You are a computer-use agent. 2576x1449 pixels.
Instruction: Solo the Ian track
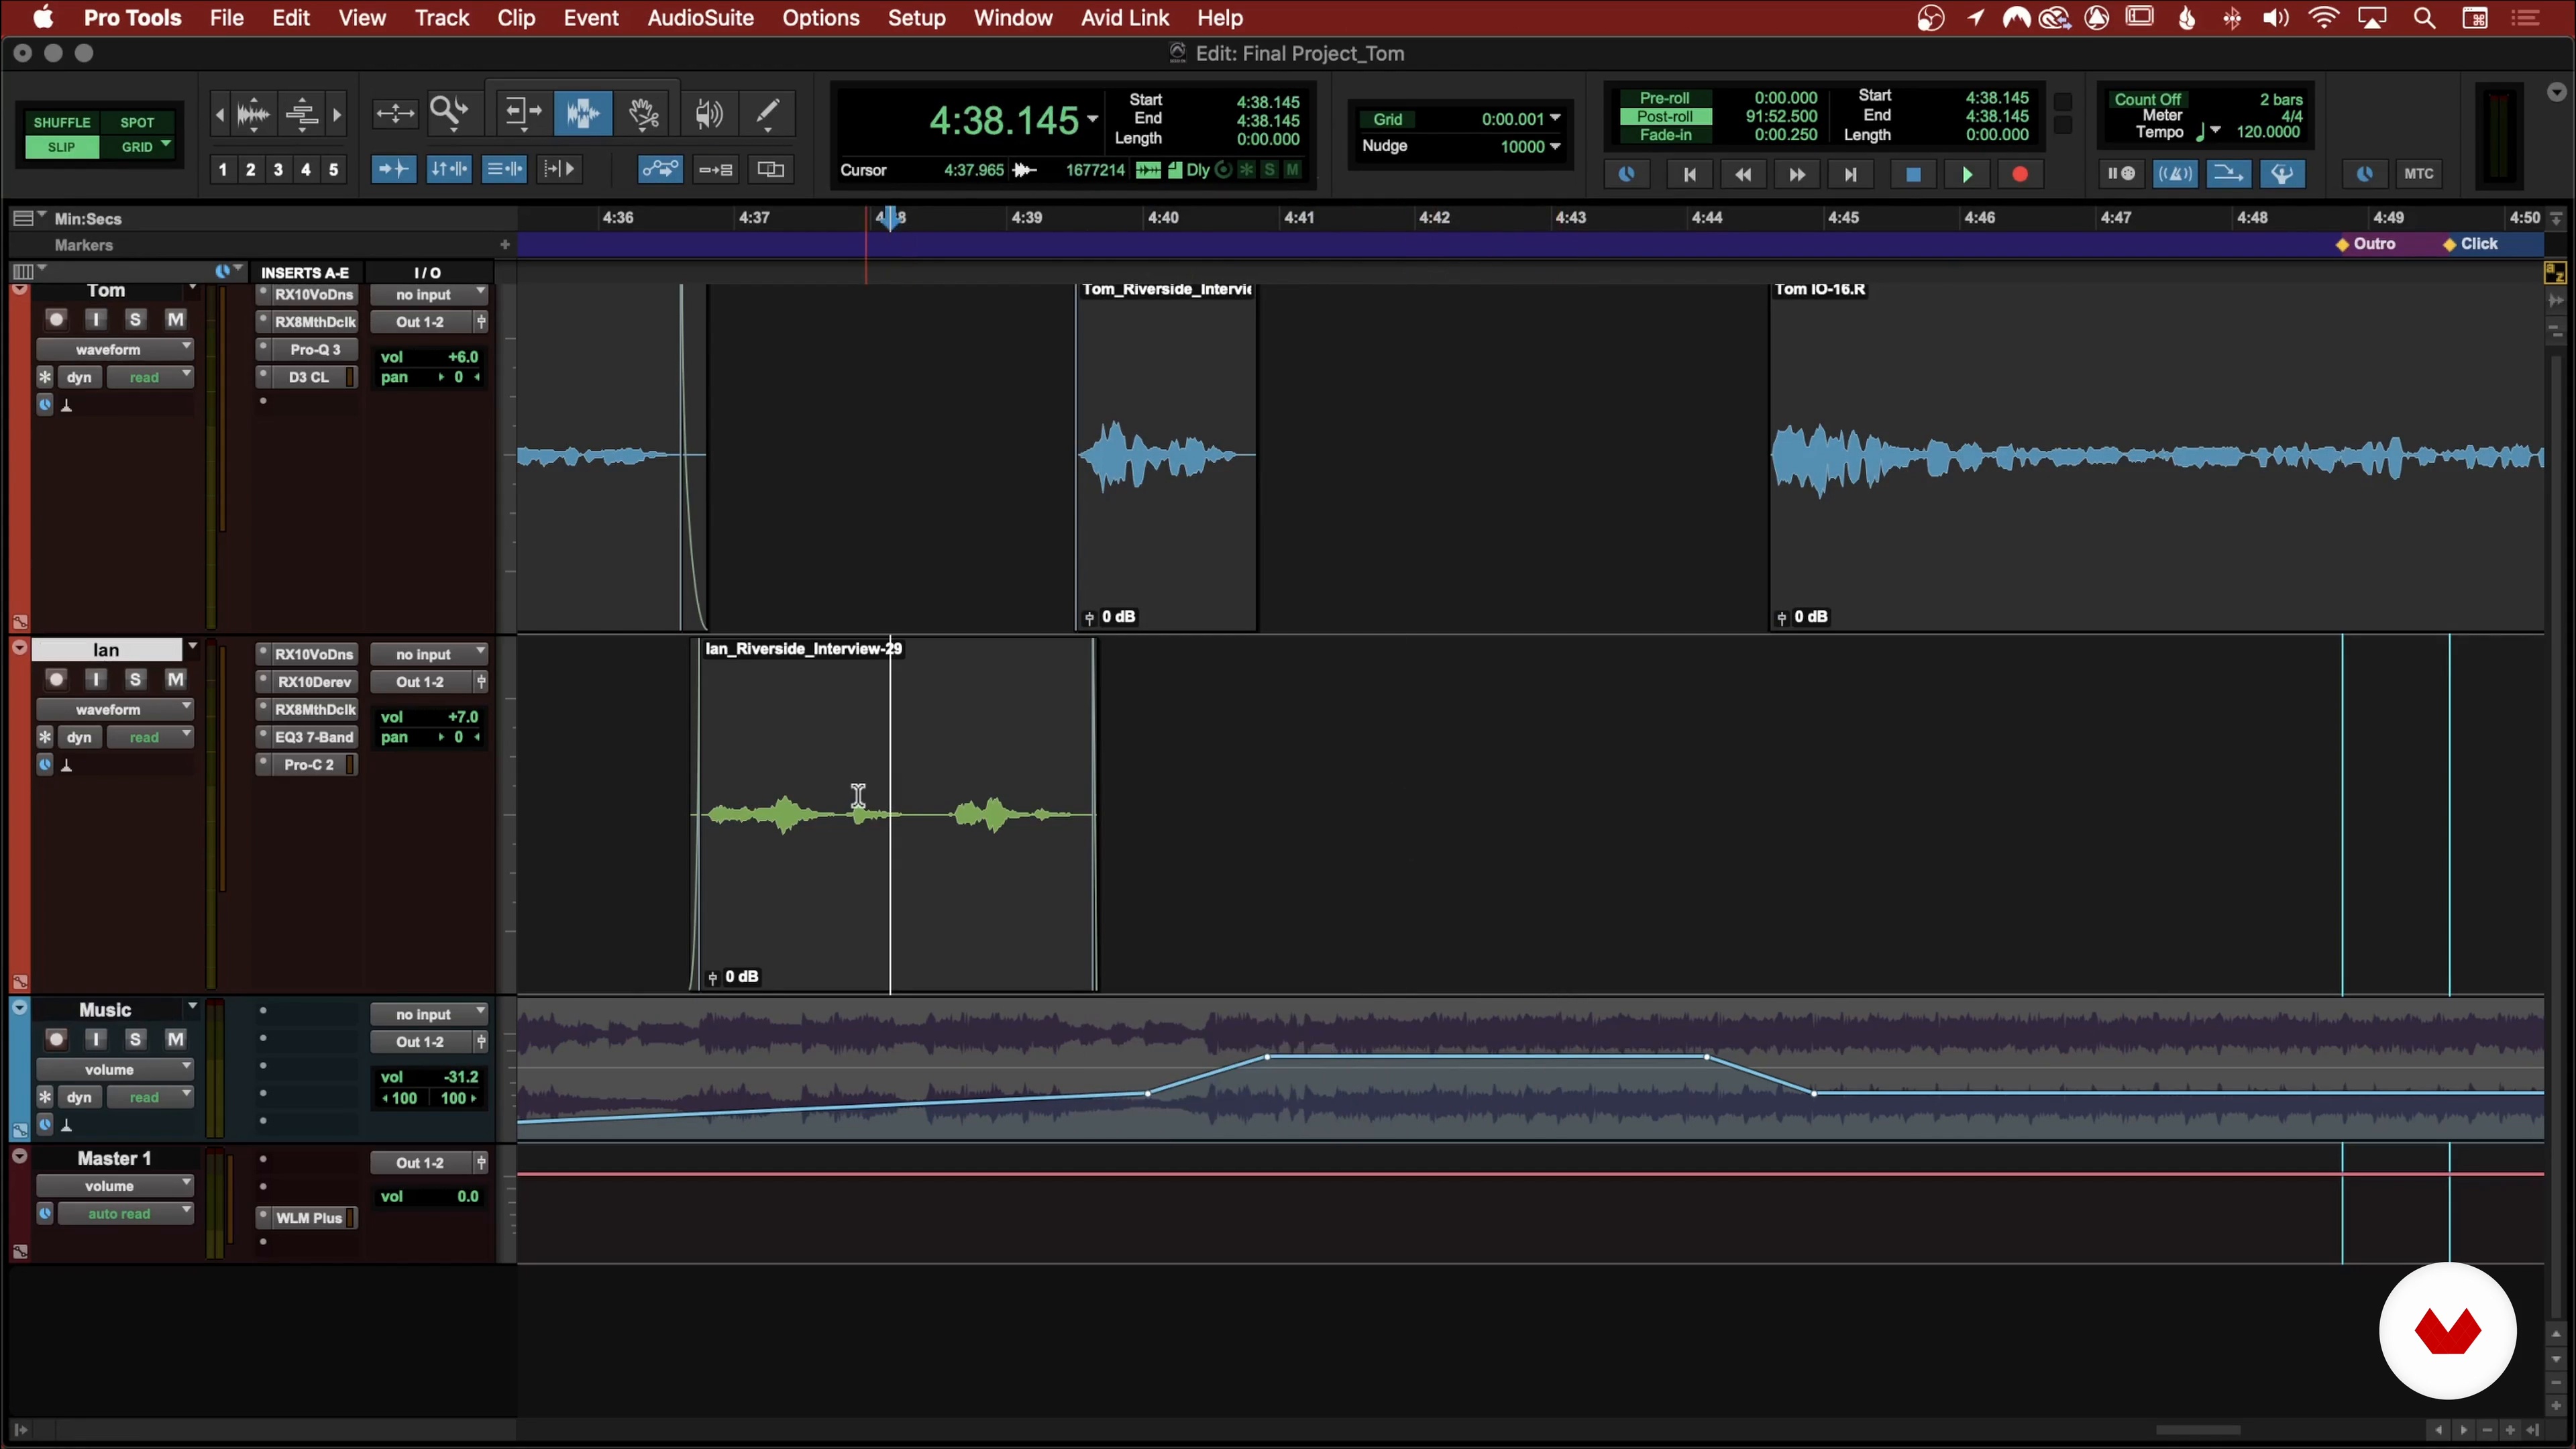135,679
